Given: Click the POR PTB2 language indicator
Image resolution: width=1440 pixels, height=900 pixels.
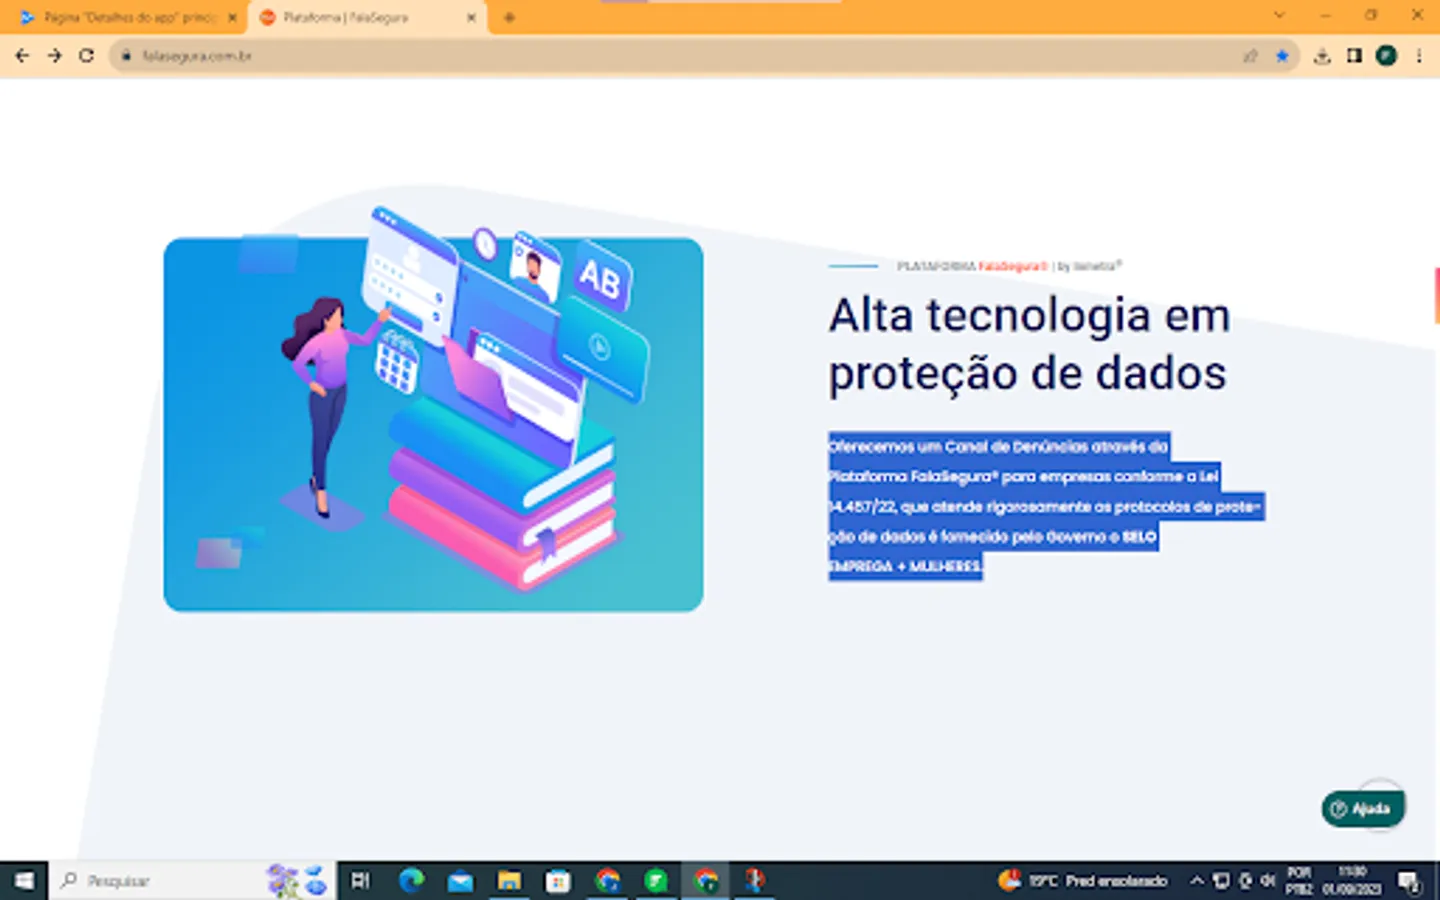Looking at the screenshot, I should pyautogui.click(x=1299, y=880).
